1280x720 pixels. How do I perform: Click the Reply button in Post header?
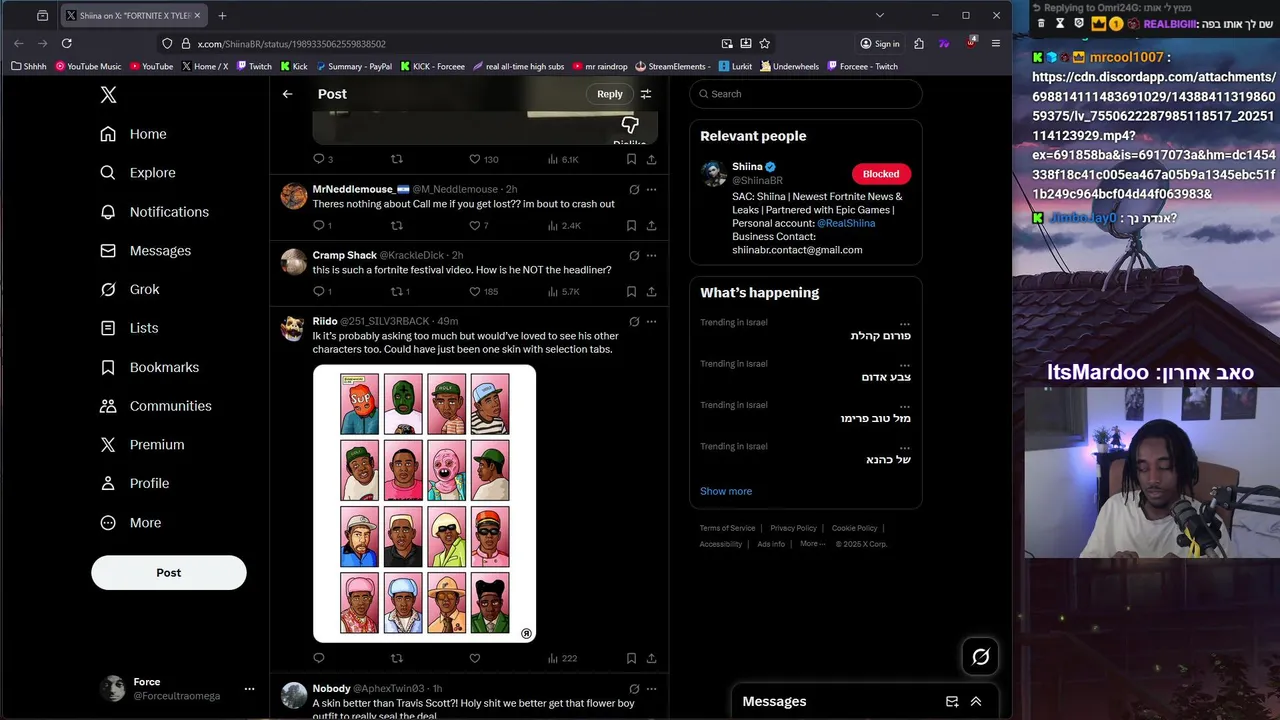(610, 94)
